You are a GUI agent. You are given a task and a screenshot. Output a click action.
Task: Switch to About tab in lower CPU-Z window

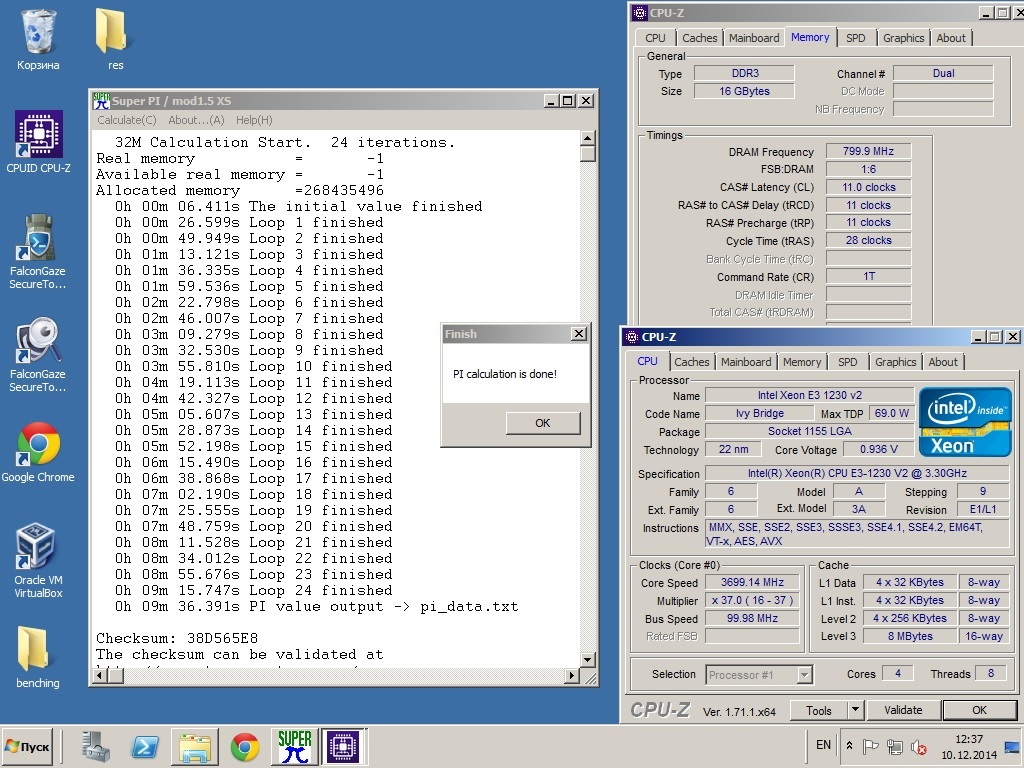[x=943, y=362]
